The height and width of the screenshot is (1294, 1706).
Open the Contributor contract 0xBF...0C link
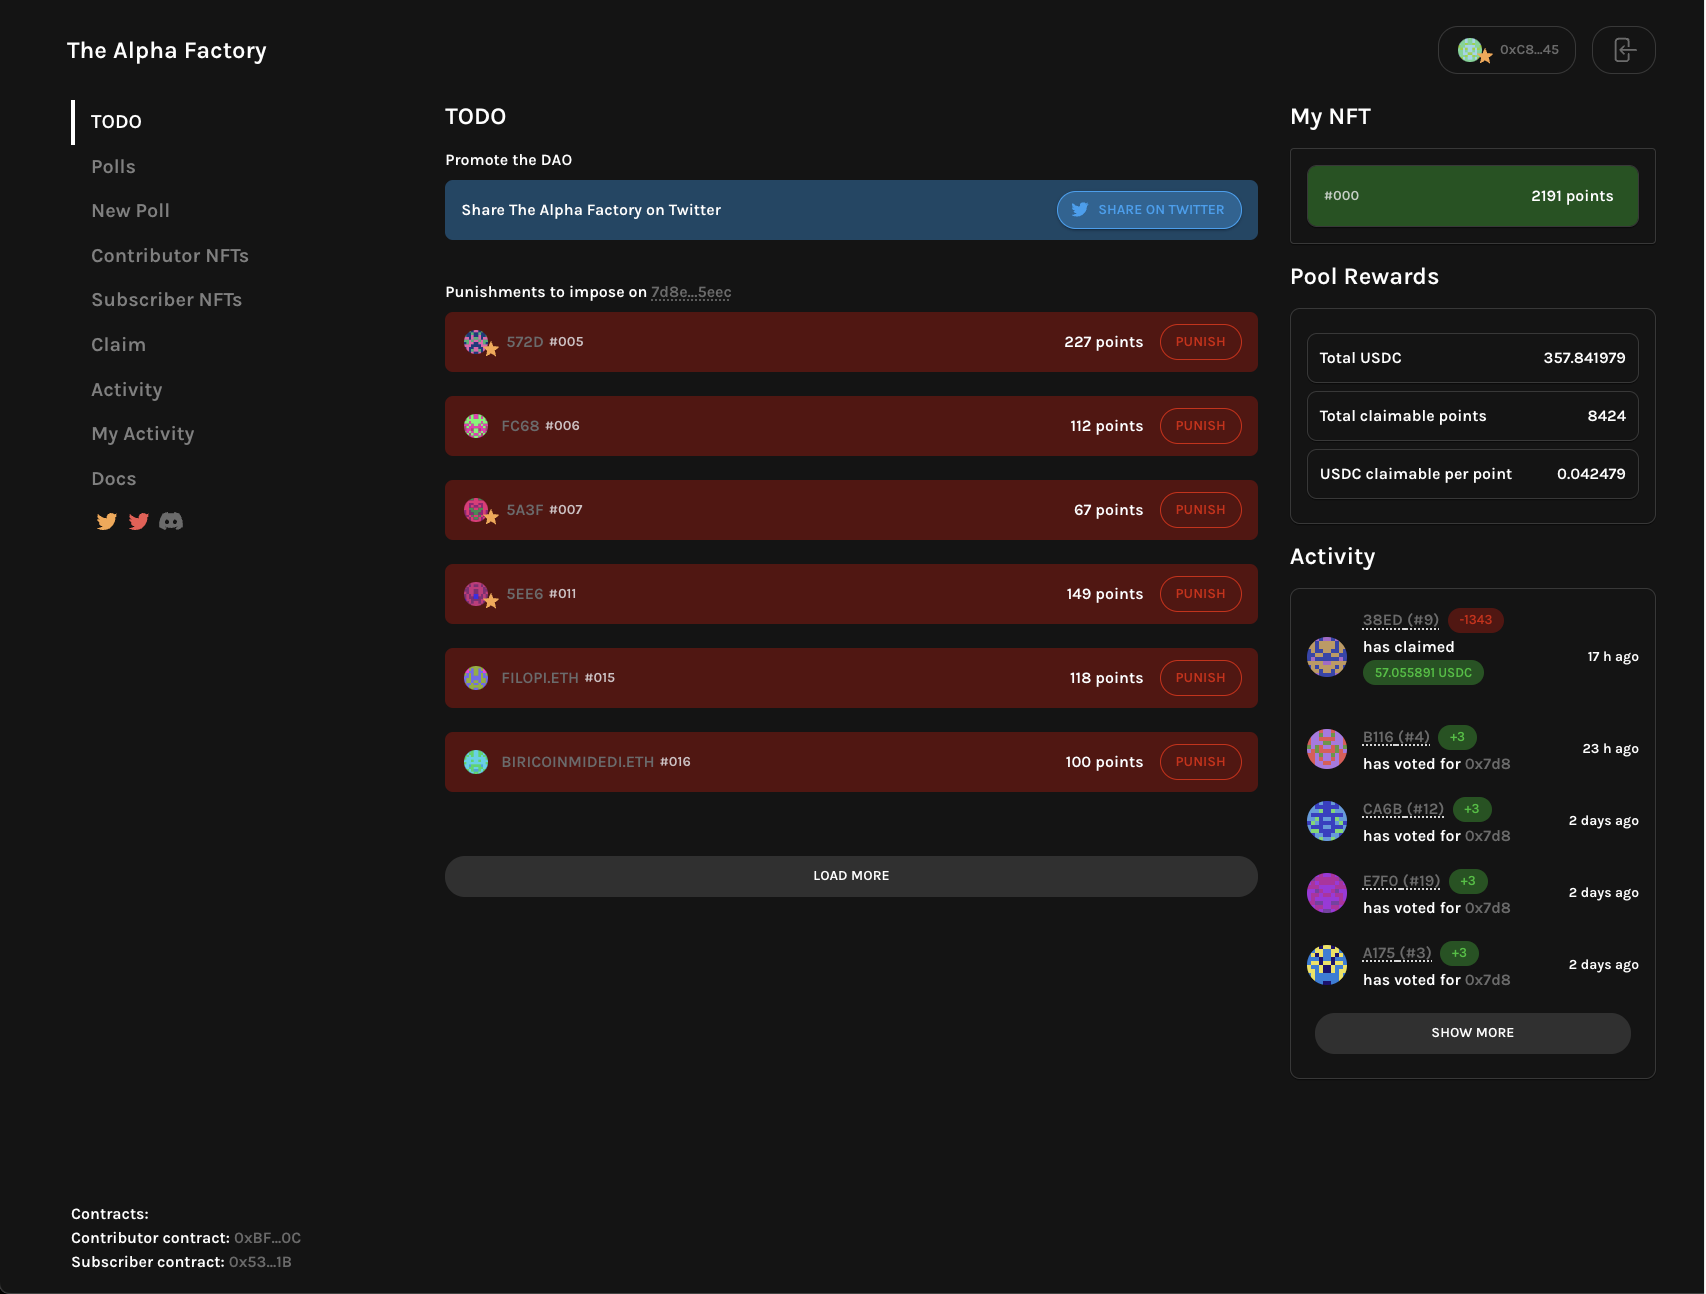[x=267, y=1238]
